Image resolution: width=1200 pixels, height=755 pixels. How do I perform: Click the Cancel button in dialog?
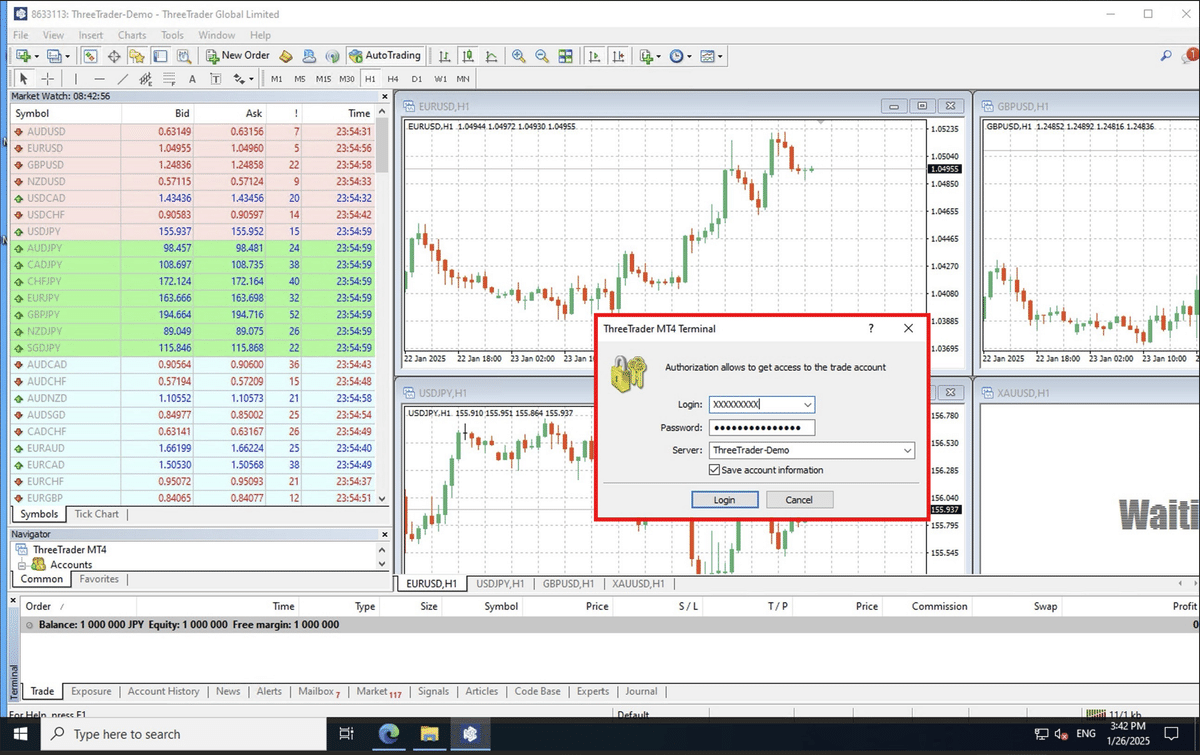[800, 500]
